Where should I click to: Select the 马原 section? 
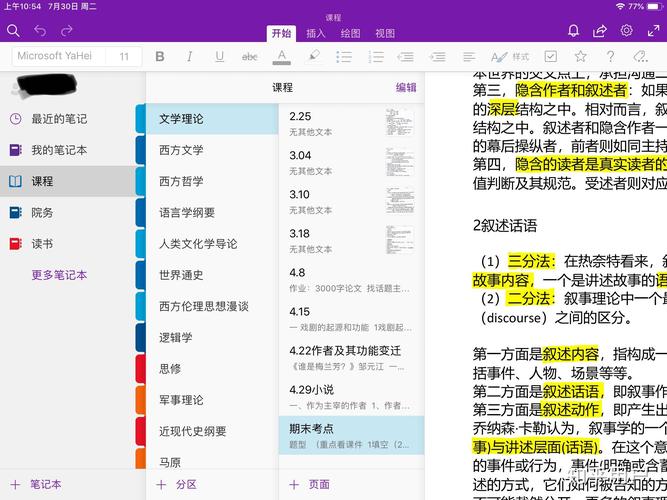click(212, 462)
